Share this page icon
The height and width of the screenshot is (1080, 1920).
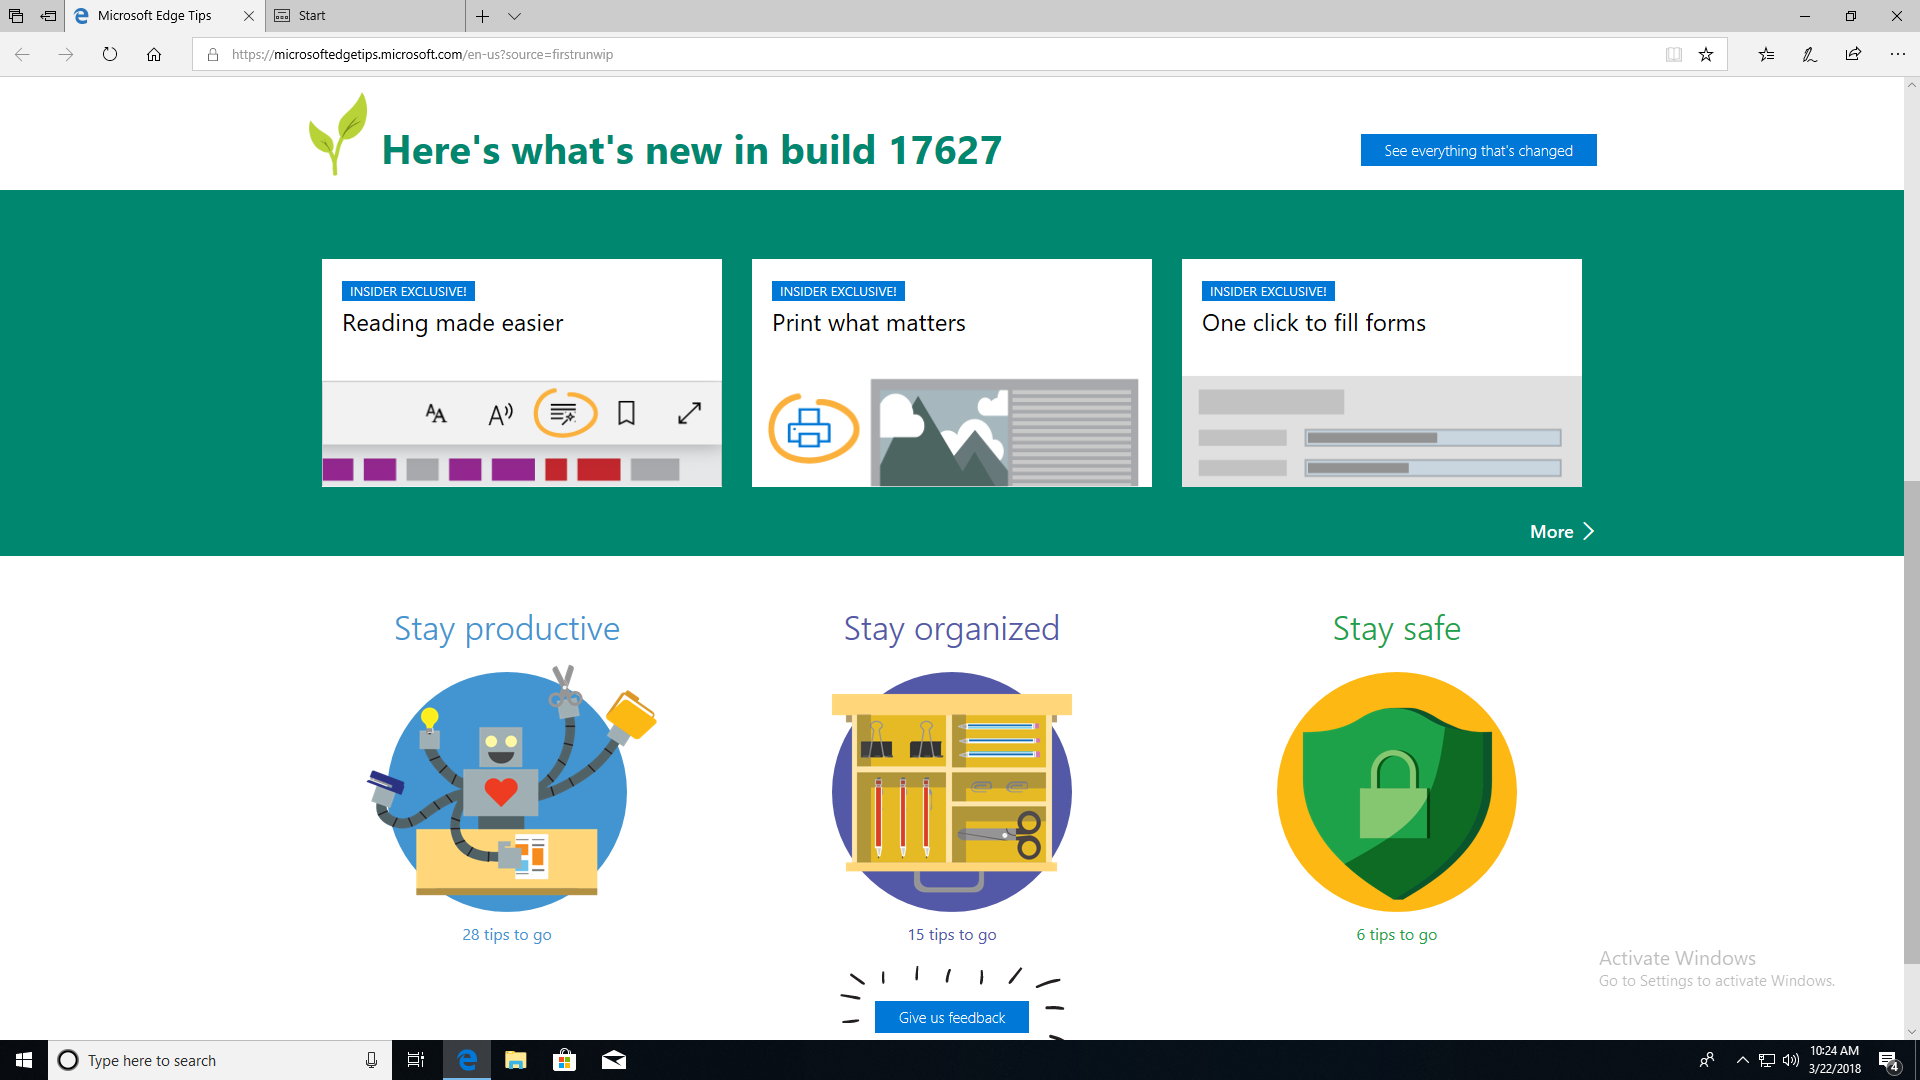[x=1853, y=54]
